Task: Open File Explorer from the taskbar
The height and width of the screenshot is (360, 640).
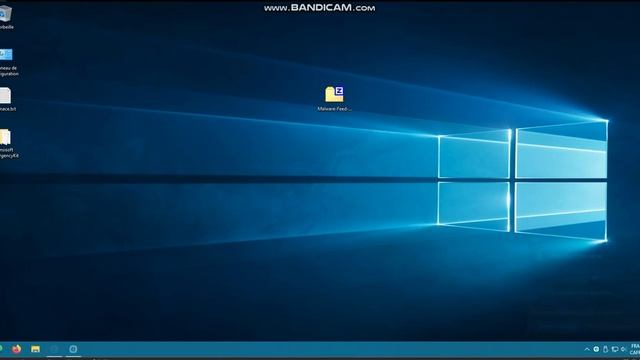Action: pos(36,349)
